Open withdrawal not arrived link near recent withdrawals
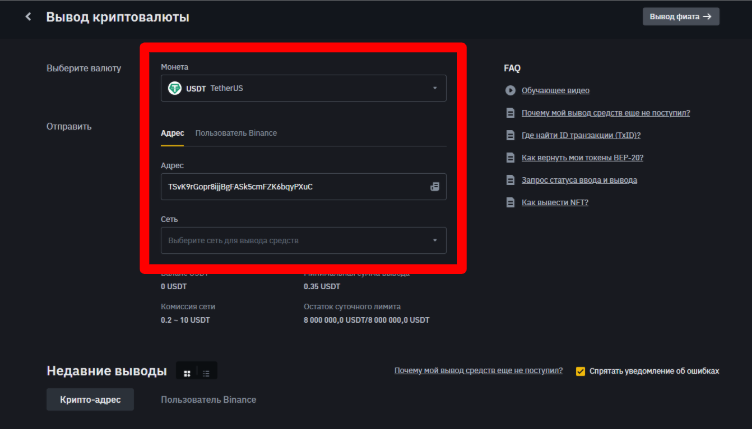752x429 pixels. click(479, 371)
